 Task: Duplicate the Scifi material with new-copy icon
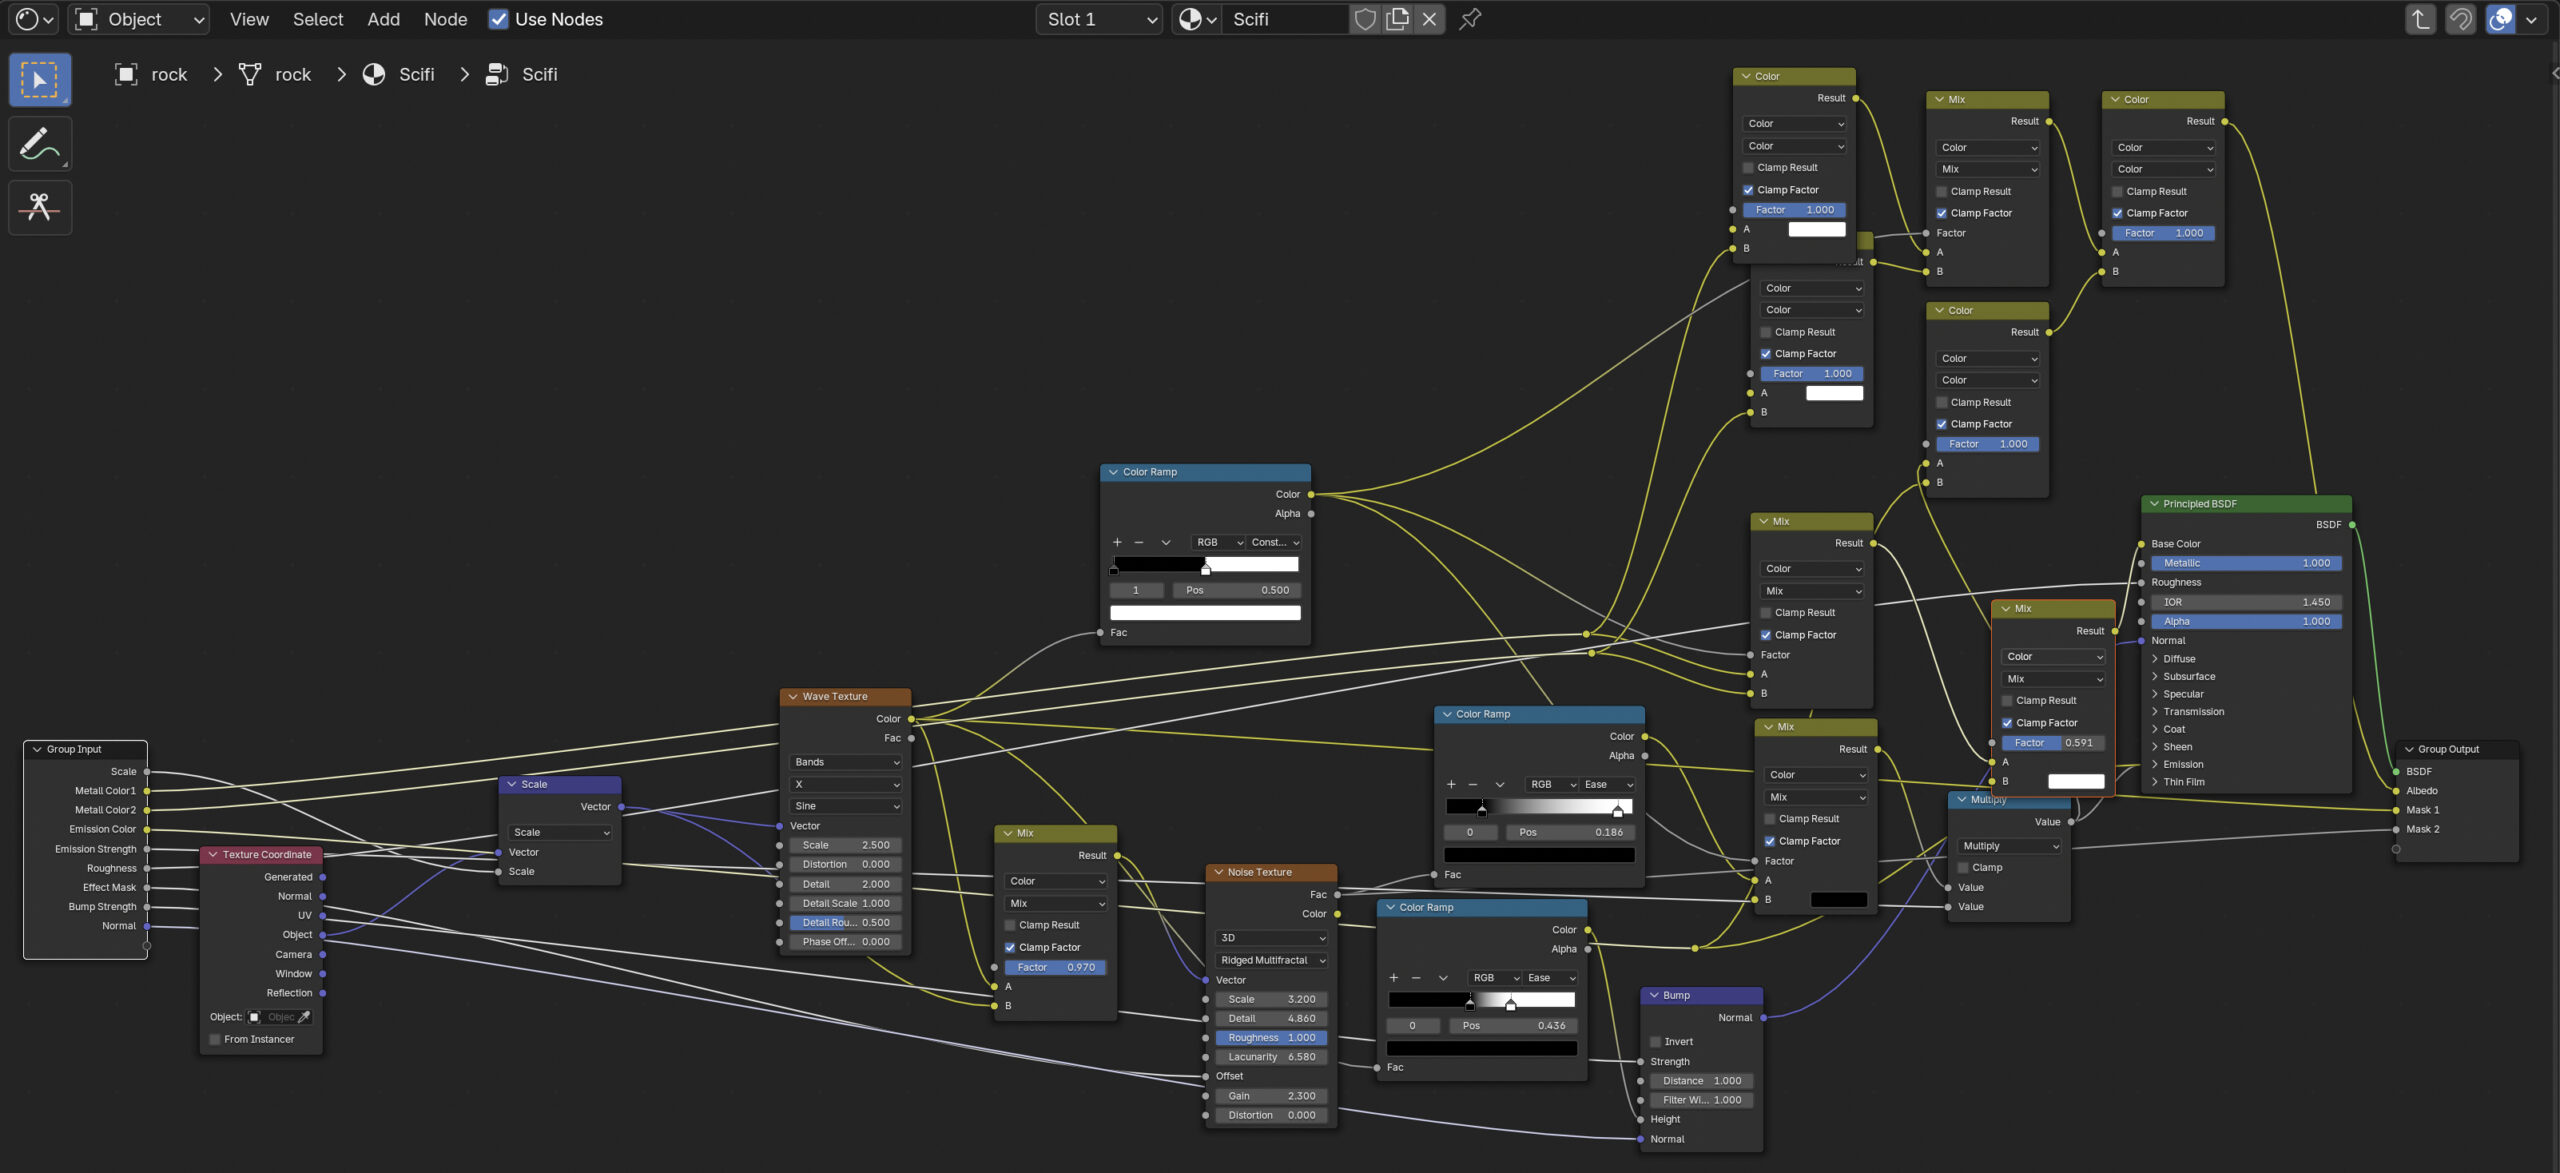point(1398,19)
